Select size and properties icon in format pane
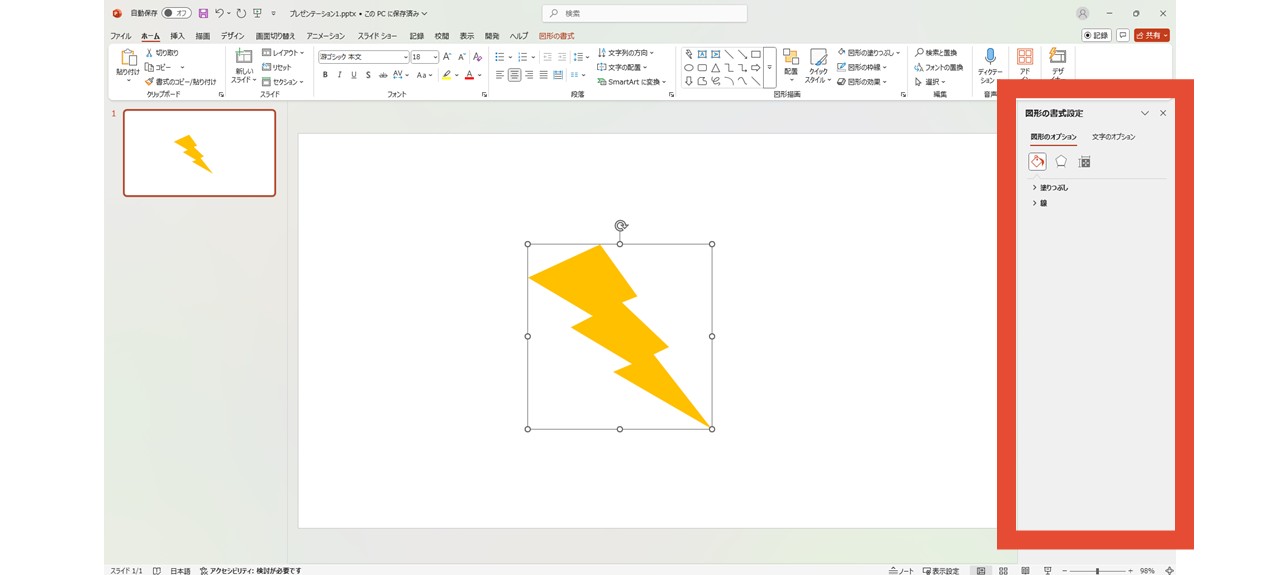 click(x=1084, y=161)
